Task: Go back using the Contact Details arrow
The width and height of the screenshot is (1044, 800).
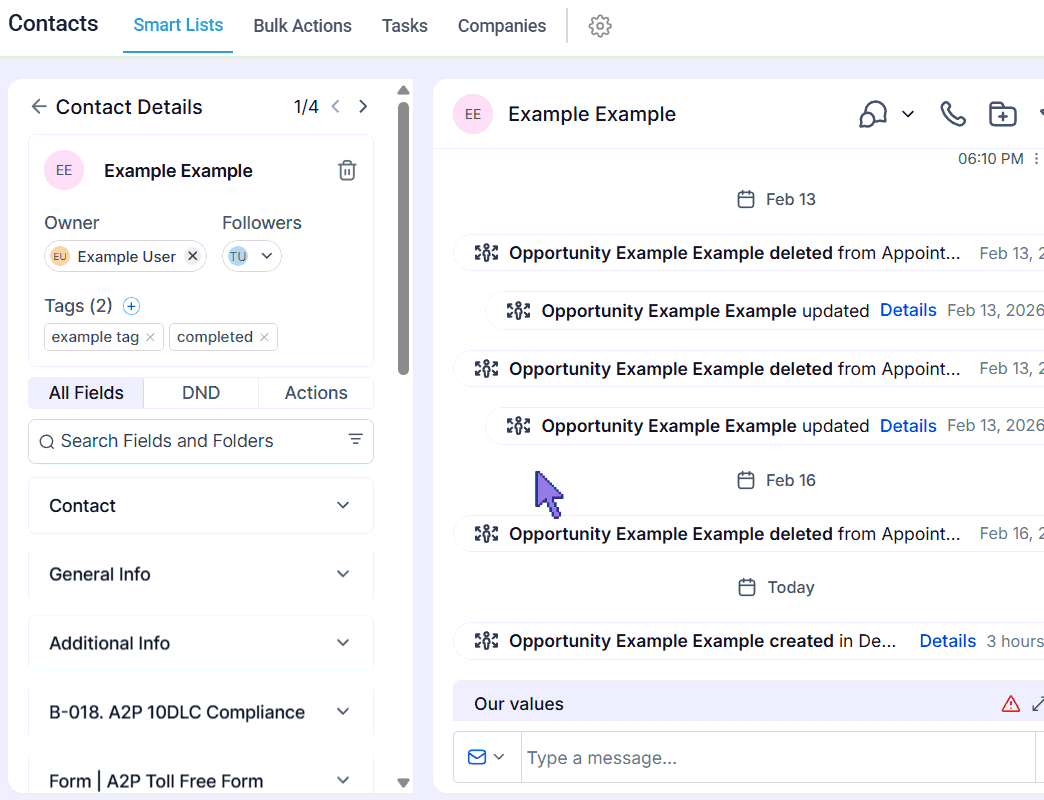Action: point(38,106)
